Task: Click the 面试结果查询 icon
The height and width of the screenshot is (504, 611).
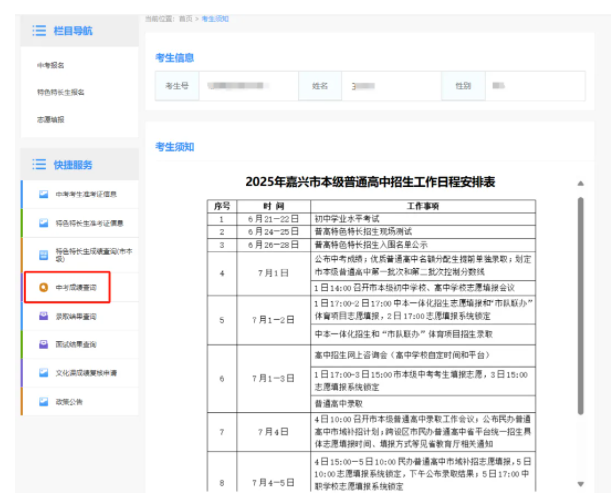Action: 43,344
